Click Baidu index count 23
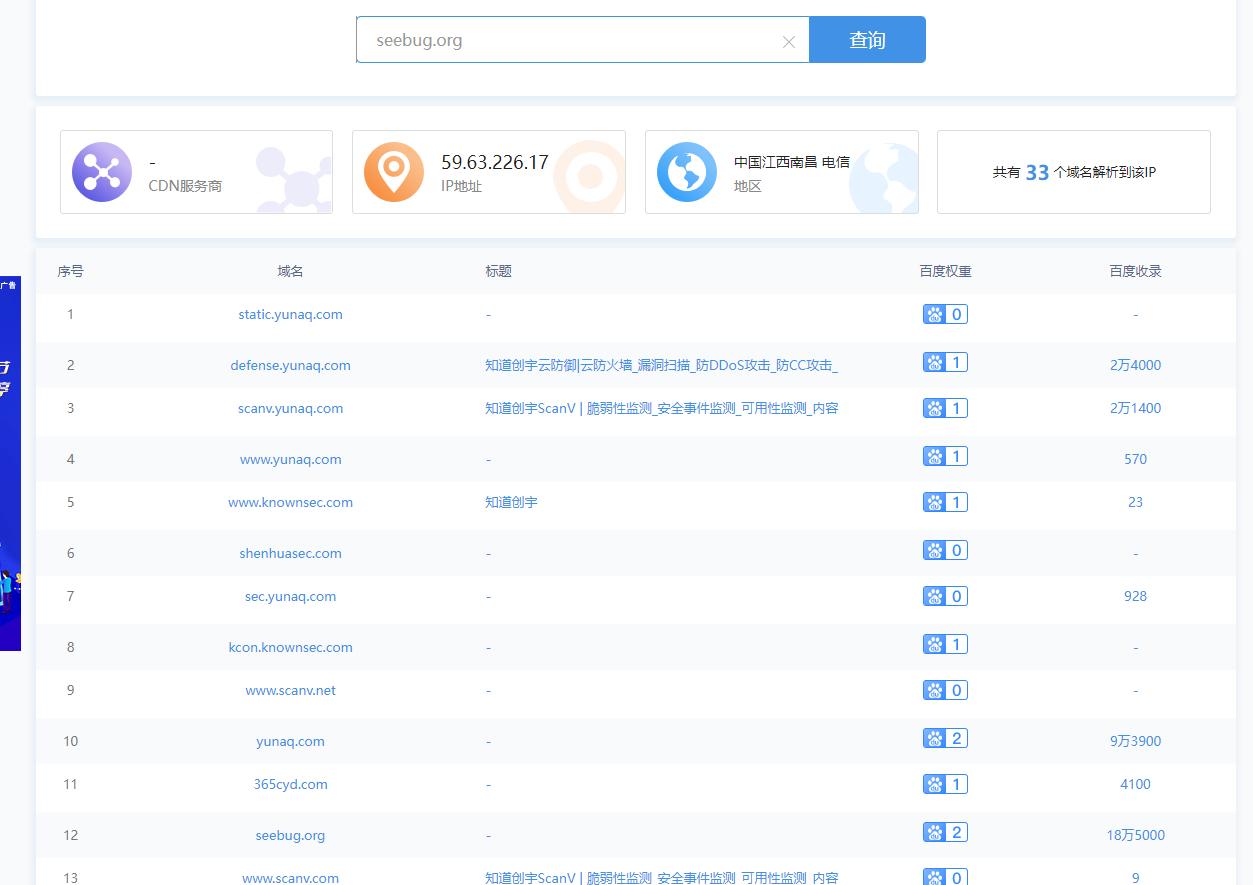Image resolution: width=1253 pixels, height=885 pixels. [1135, 502]
